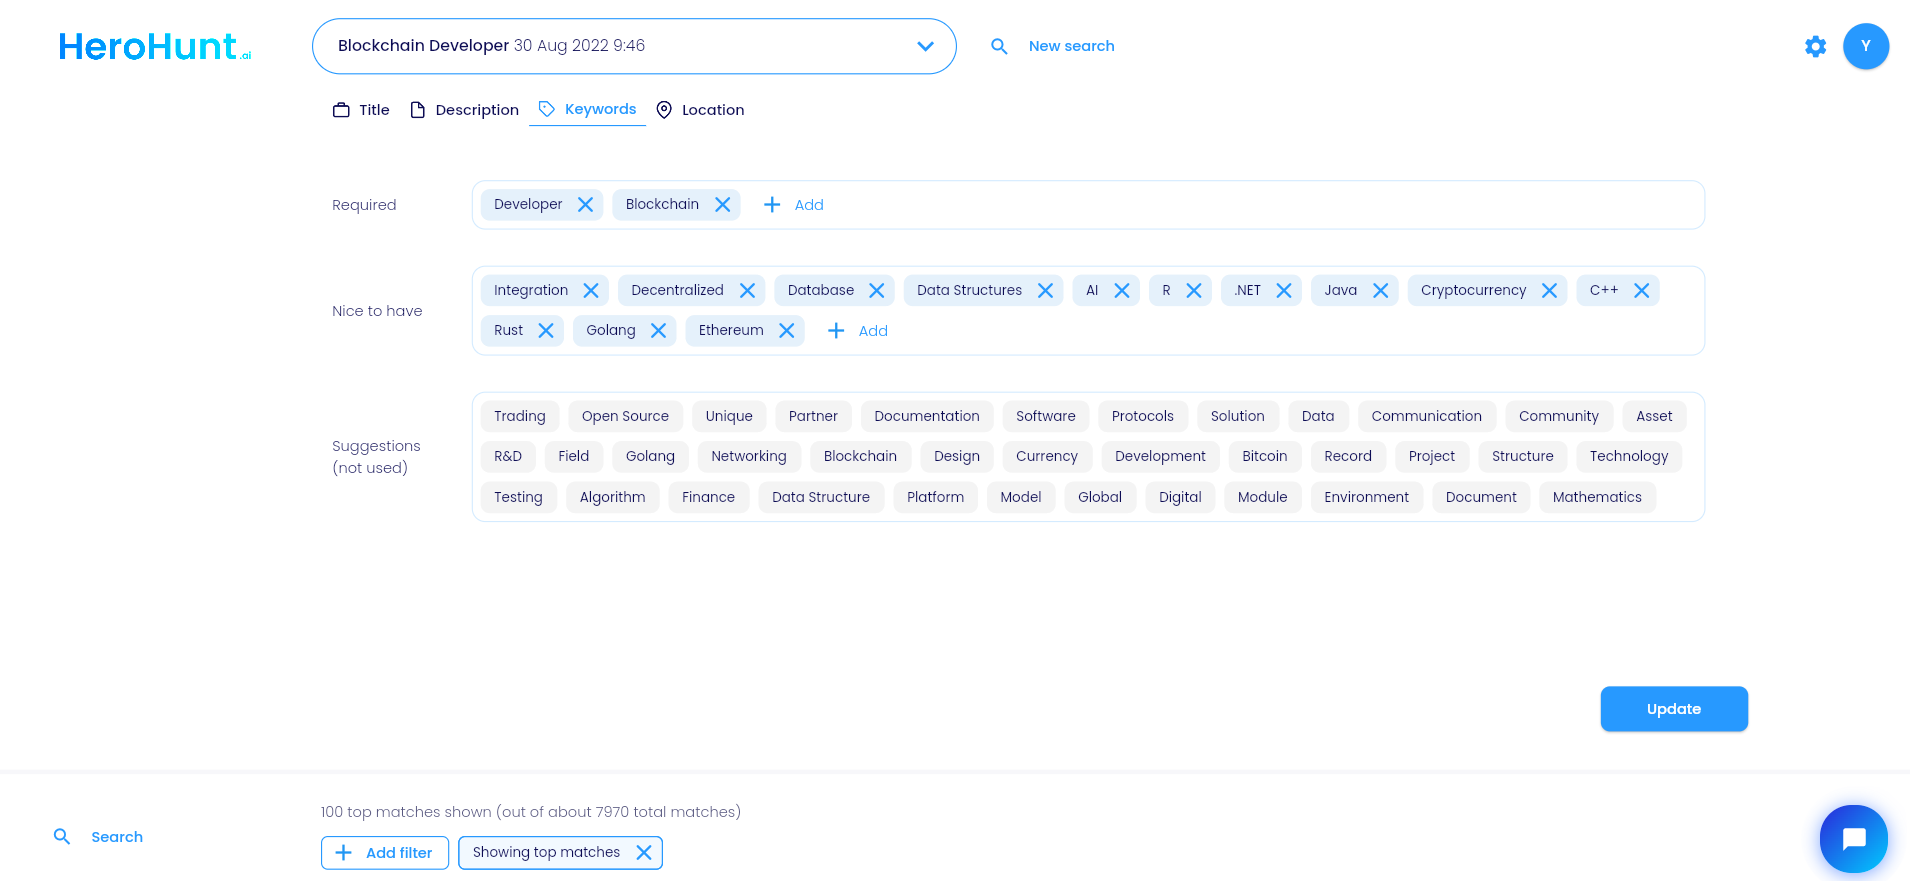Select the Open Source suggestion
Viewport: 1910px width, 881px height.
(x=625, y=416)
